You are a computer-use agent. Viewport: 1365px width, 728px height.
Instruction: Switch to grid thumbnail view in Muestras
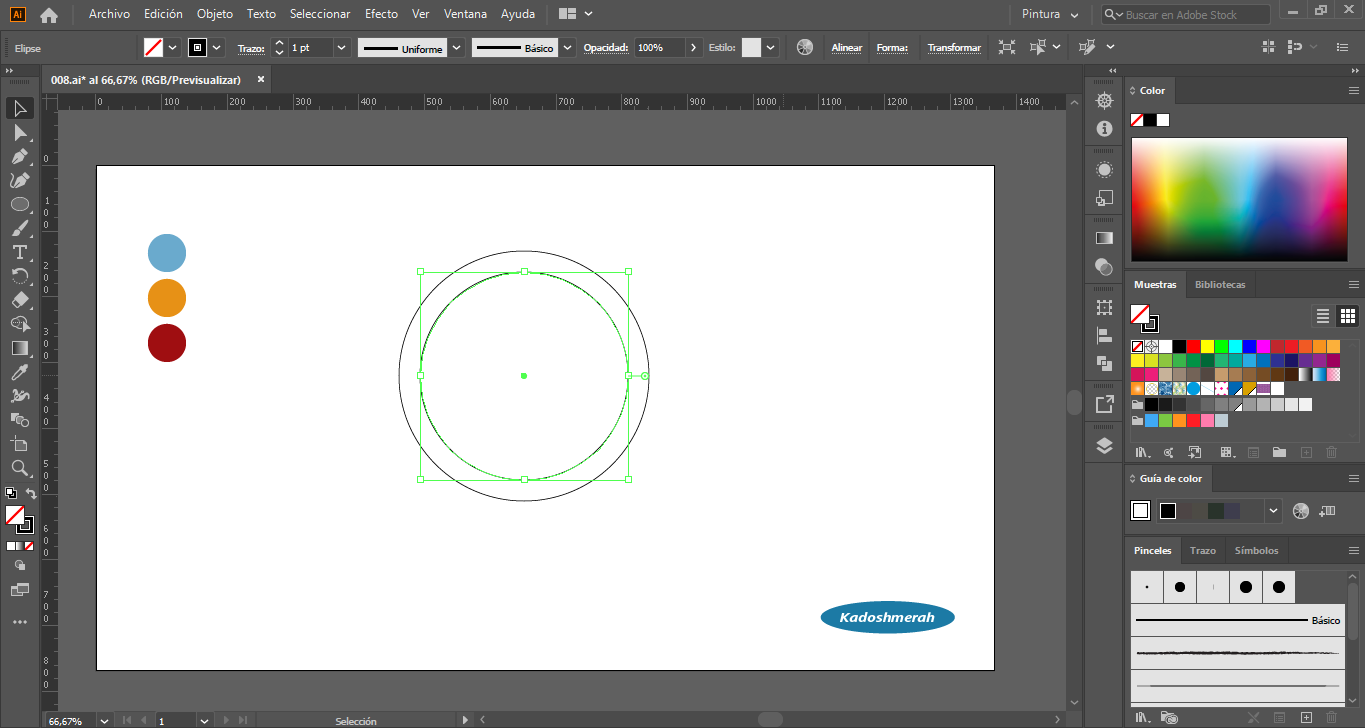[x=1348, y=316]
